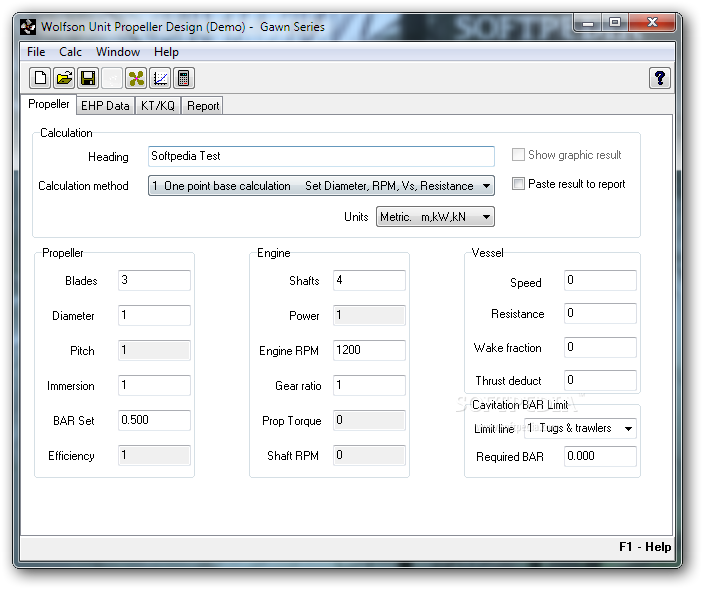703x589 pixels.
Task: Open the Help menu
Action: click(166, 52)
